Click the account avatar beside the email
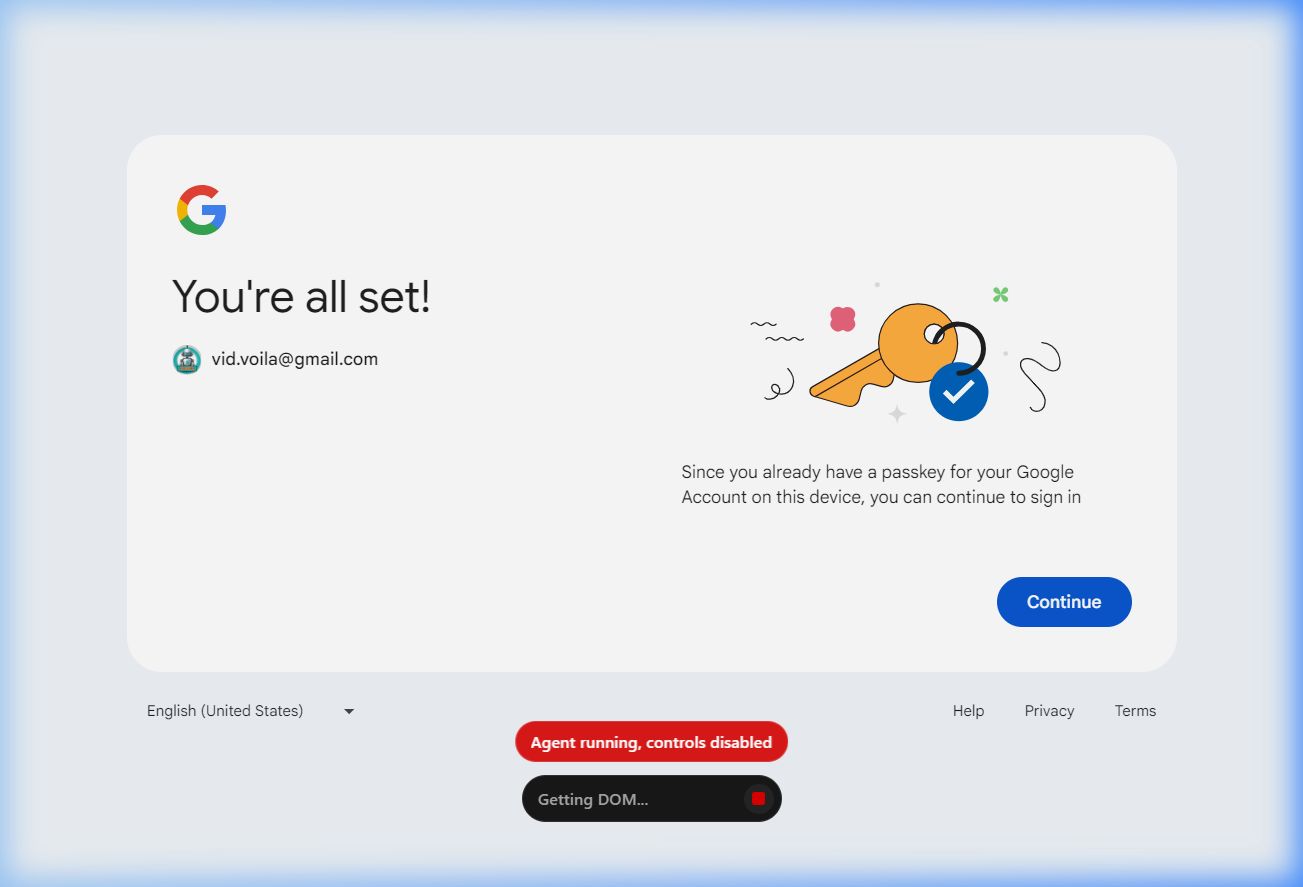The image size is (1303, 887). coord(187,360)
